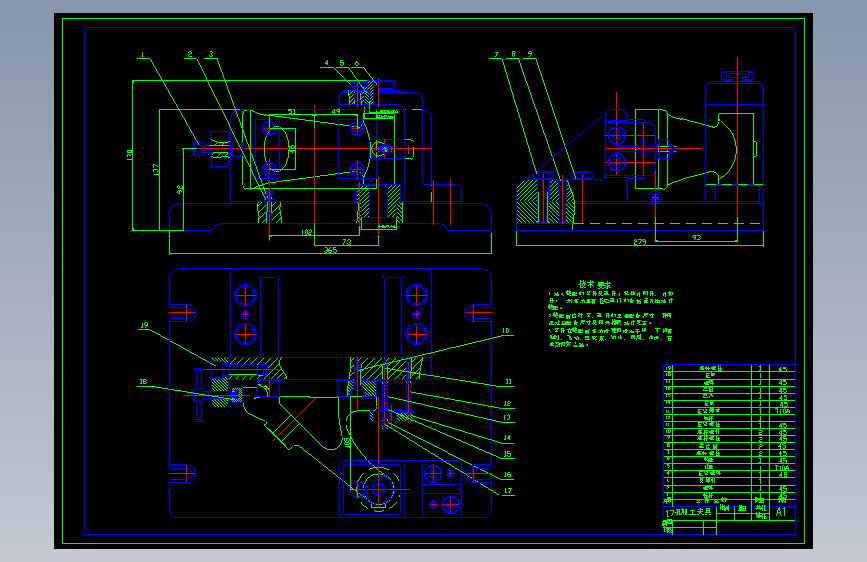The height and width of the screenshot is (562, 867).
Task: Pick part callout number 5 label
Action: [x=342, y=63]
